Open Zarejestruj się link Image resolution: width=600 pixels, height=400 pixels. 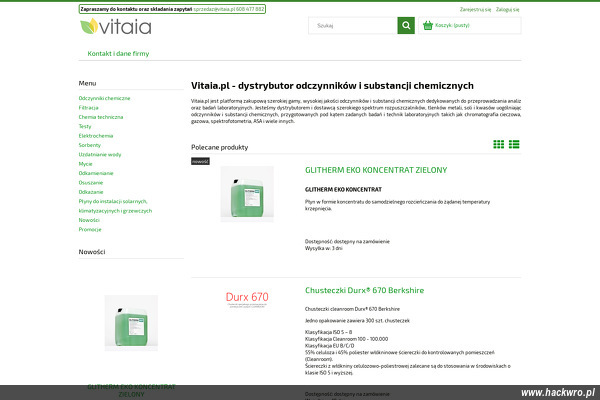tap(475, 10)
